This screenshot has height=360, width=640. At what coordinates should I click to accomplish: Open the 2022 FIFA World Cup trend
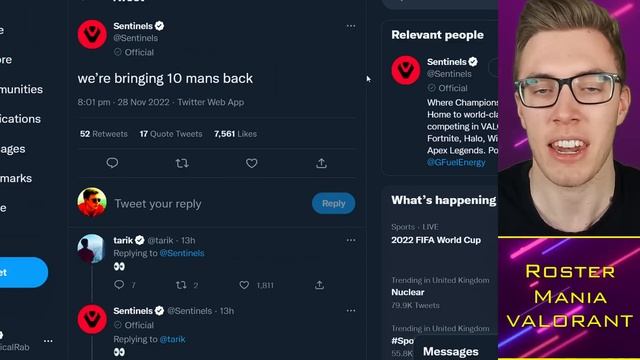pyautogui.click(x=436, y=240)
